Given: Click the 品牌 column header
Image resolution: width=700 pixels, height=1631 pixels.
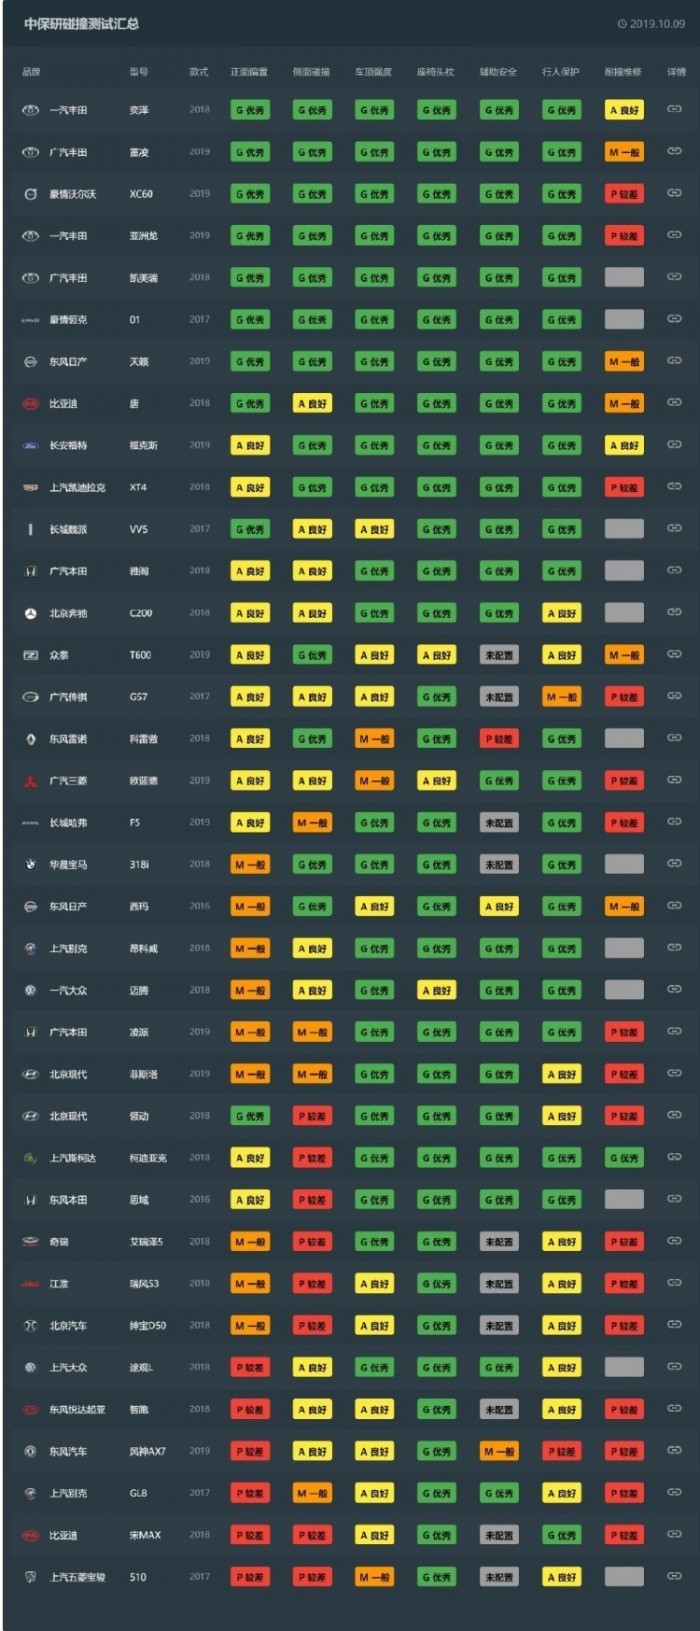Looking at the screenshot, I should click(31, 72).
